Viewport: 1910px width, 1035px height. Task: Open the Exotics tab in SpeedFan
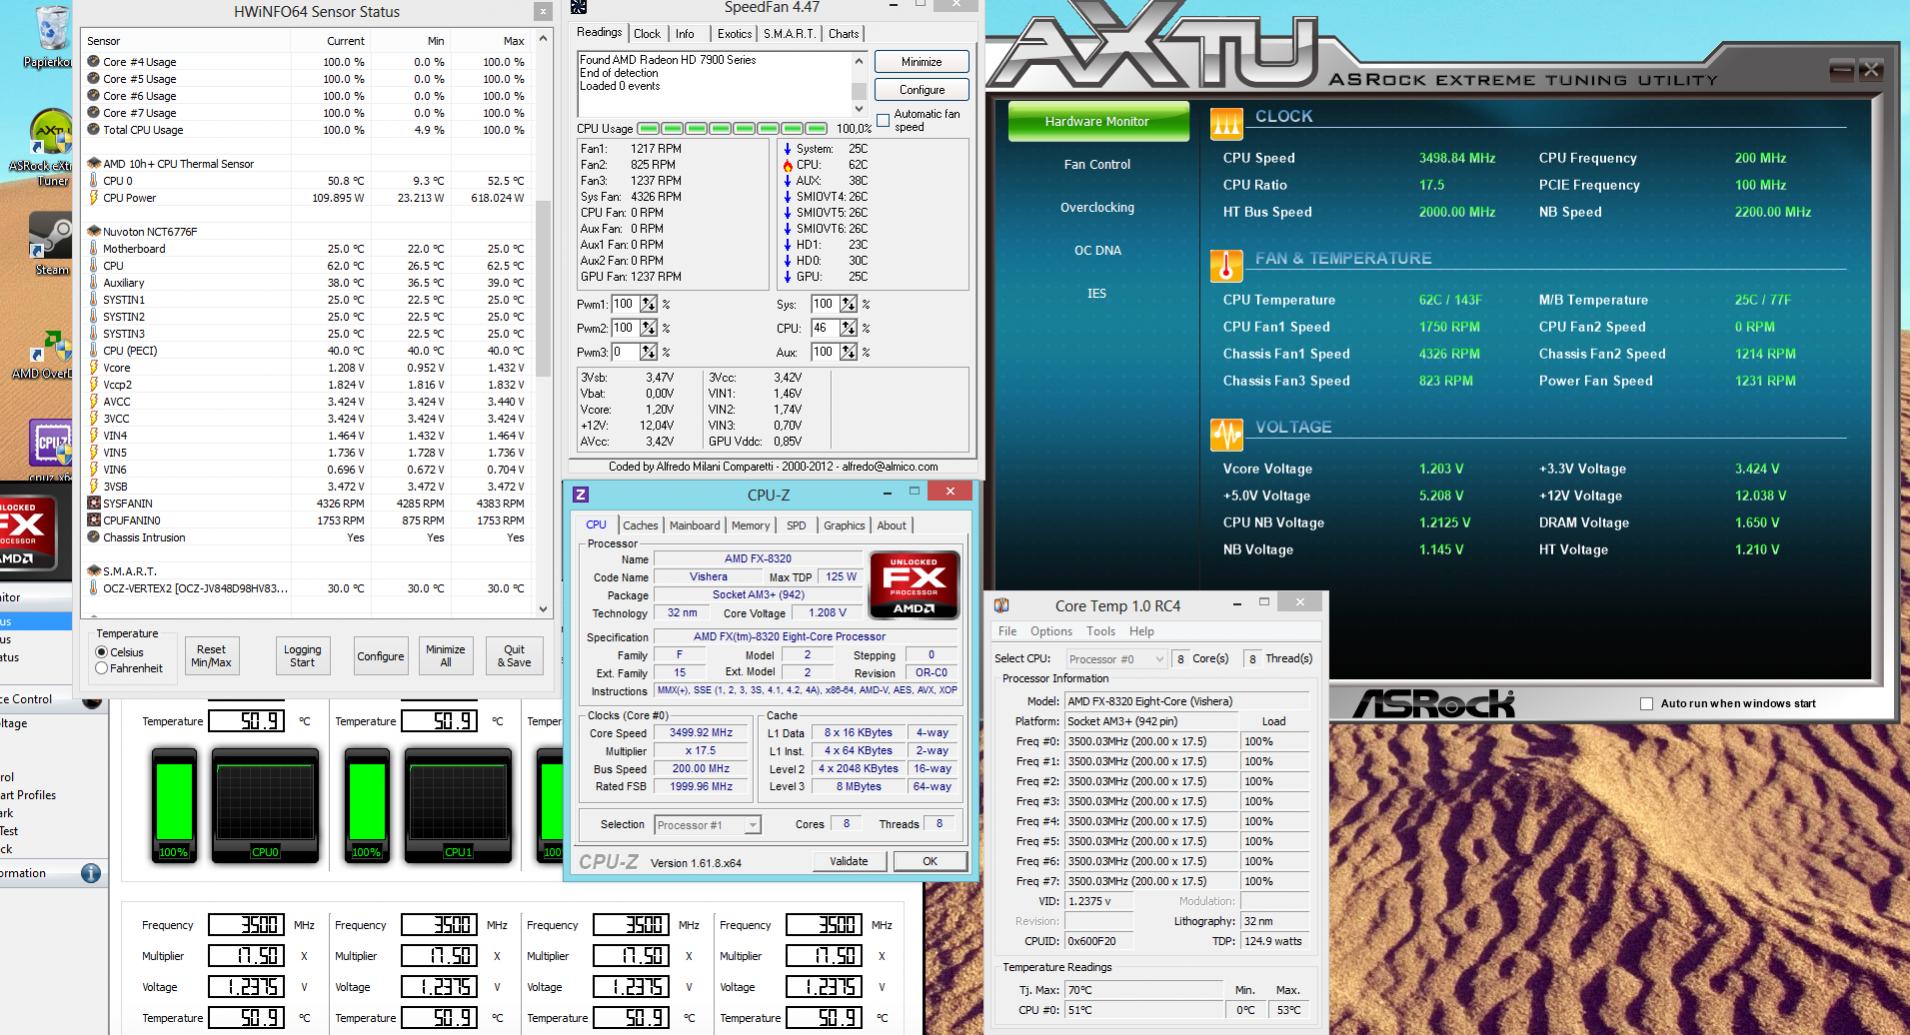pos(734,34)
